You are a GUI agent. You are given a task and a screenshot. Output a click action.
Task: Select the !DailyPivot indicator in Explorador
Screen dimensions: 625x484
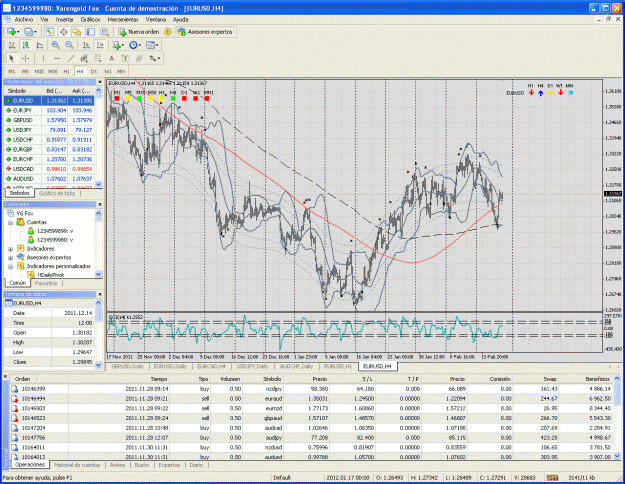point(51,275)
